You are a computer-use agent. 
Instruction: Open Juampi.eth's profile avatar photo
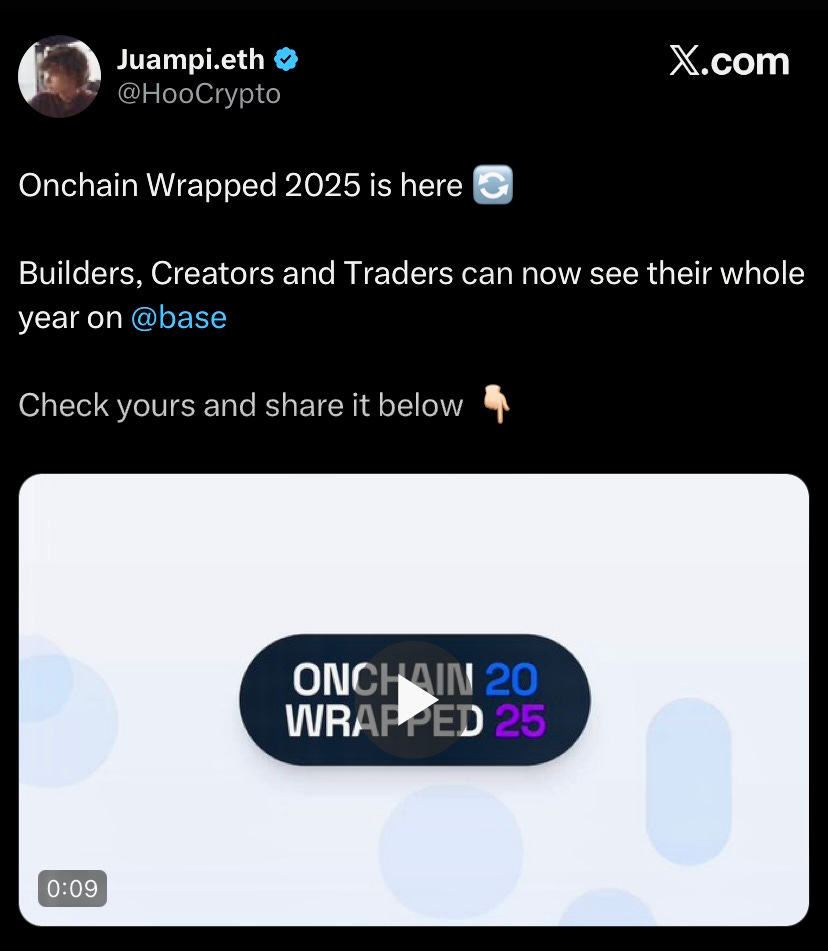[59, 76]
